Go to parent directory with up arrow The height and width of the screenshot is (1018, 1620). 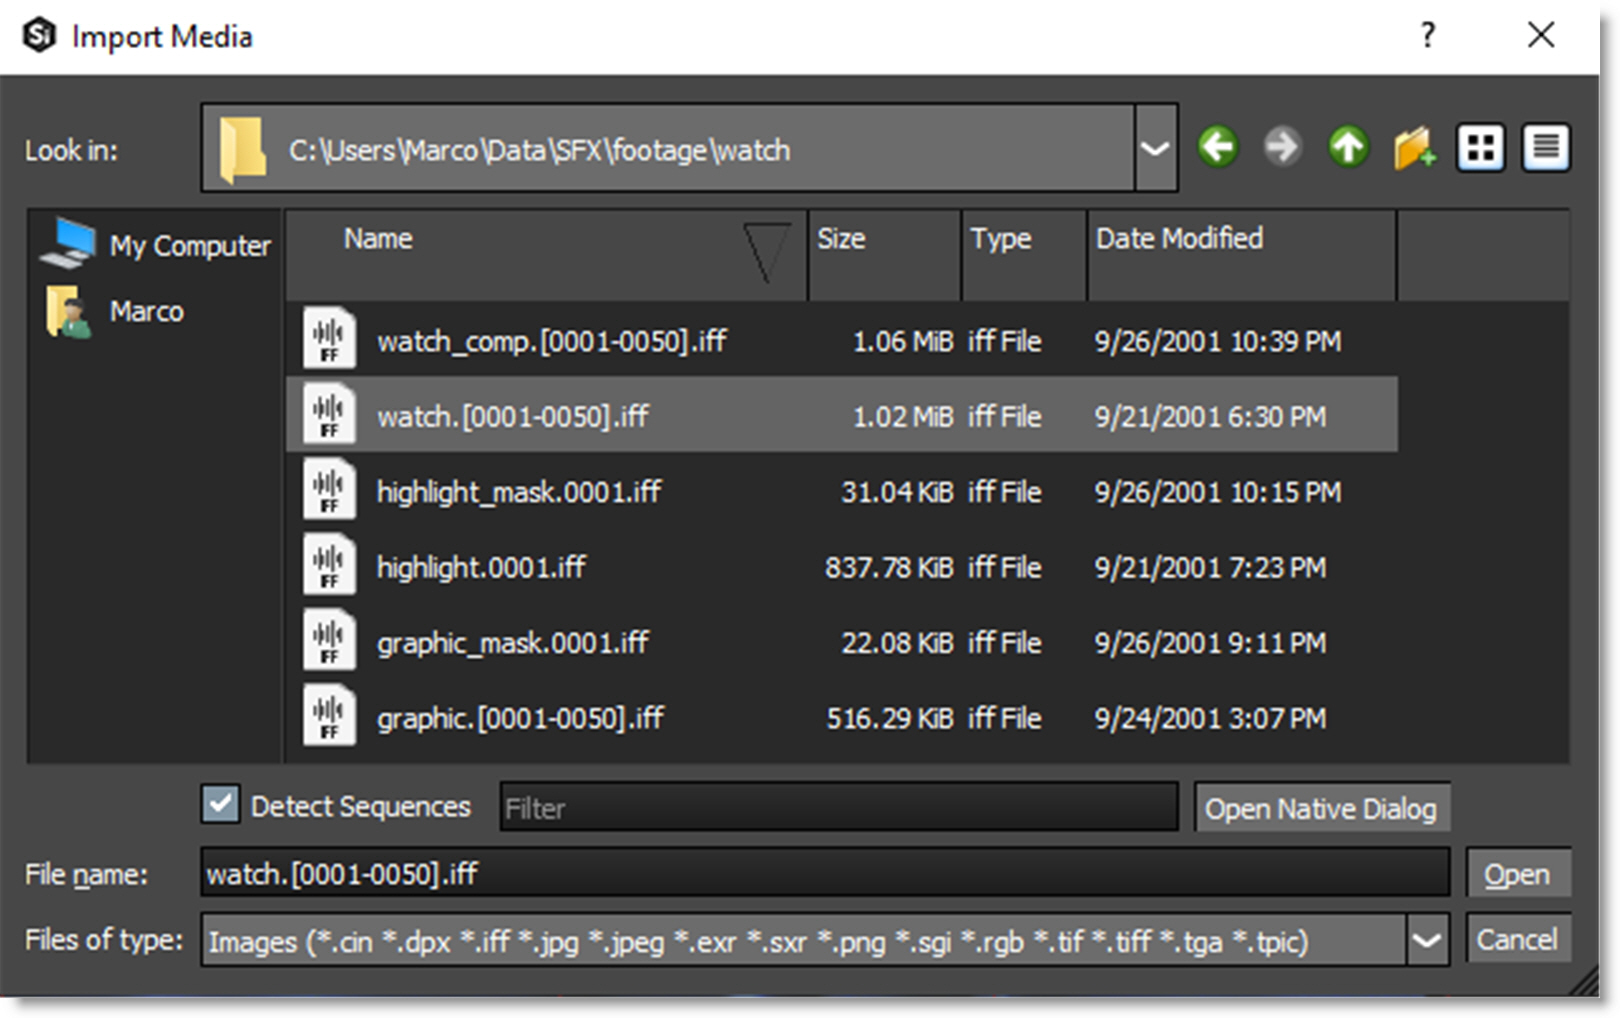1348,148
